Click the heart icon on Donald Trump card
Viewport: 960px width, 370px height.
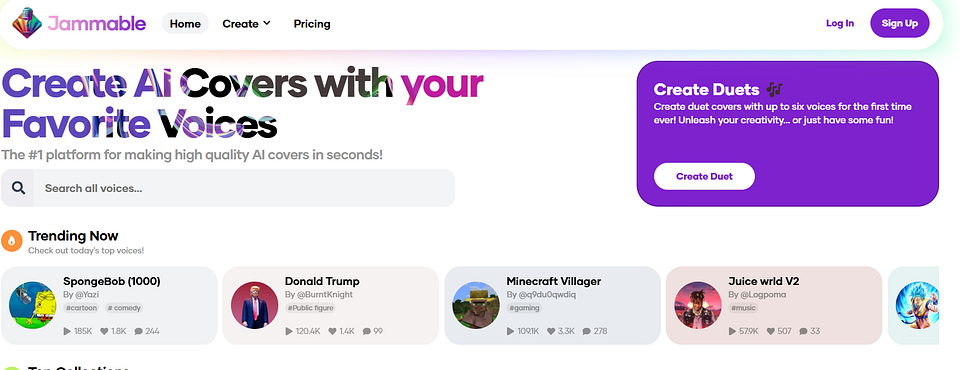point(332,331)
